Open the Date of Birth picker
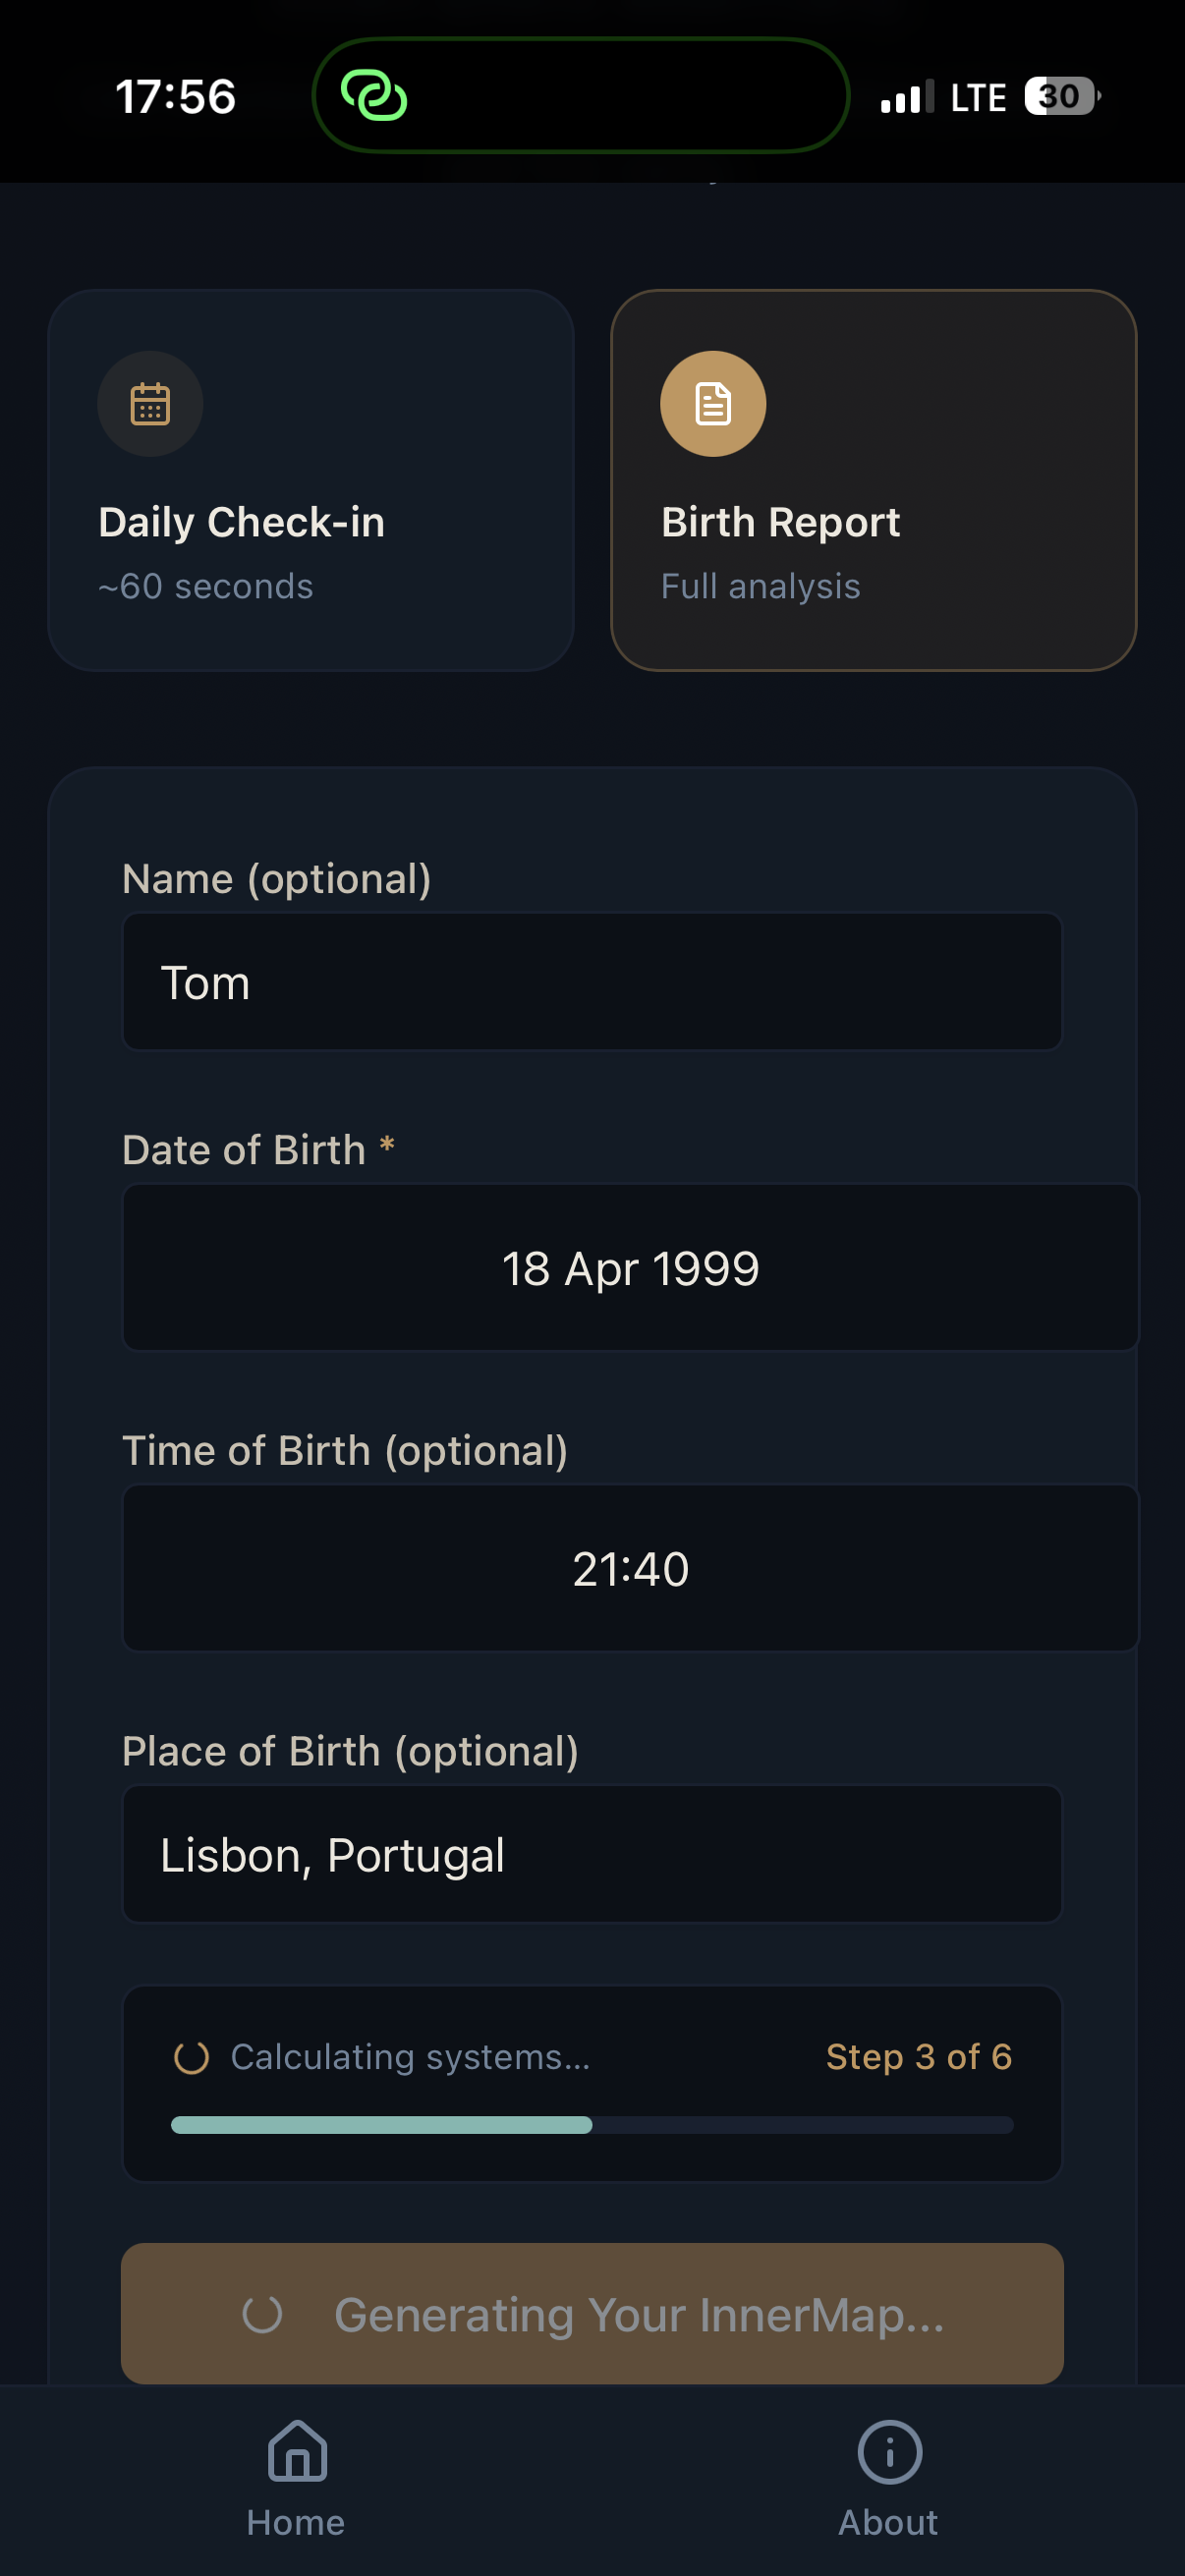 pos(630,1268)
